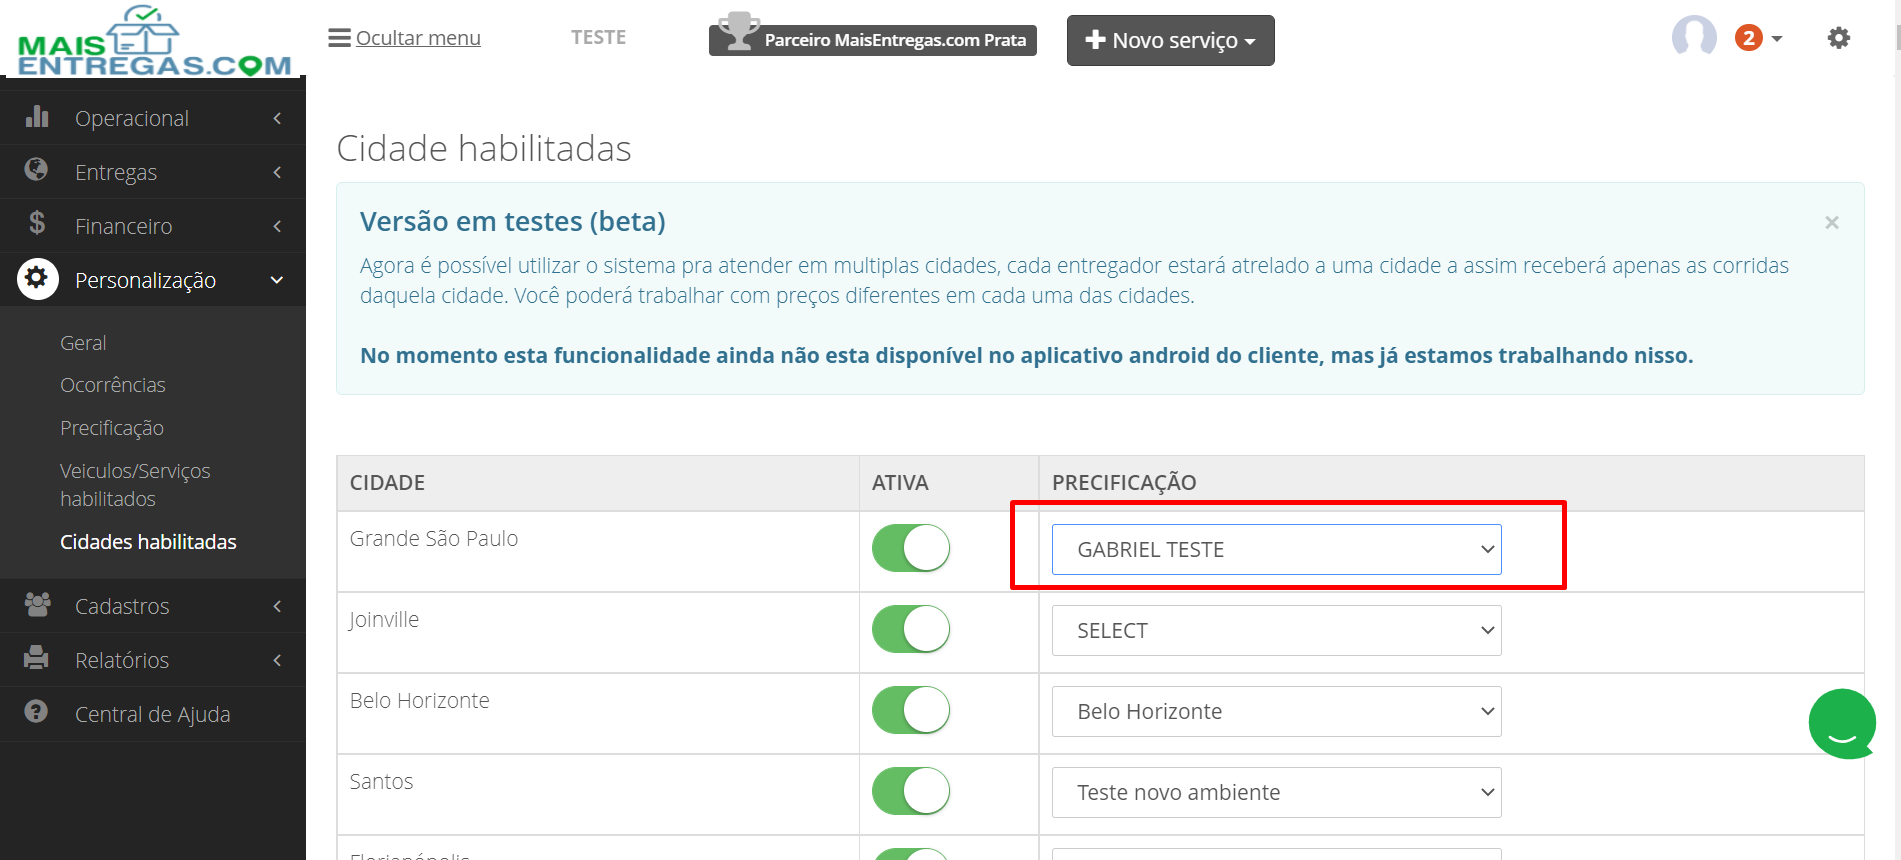Open the Central de Ajuda link

point(153,714)
